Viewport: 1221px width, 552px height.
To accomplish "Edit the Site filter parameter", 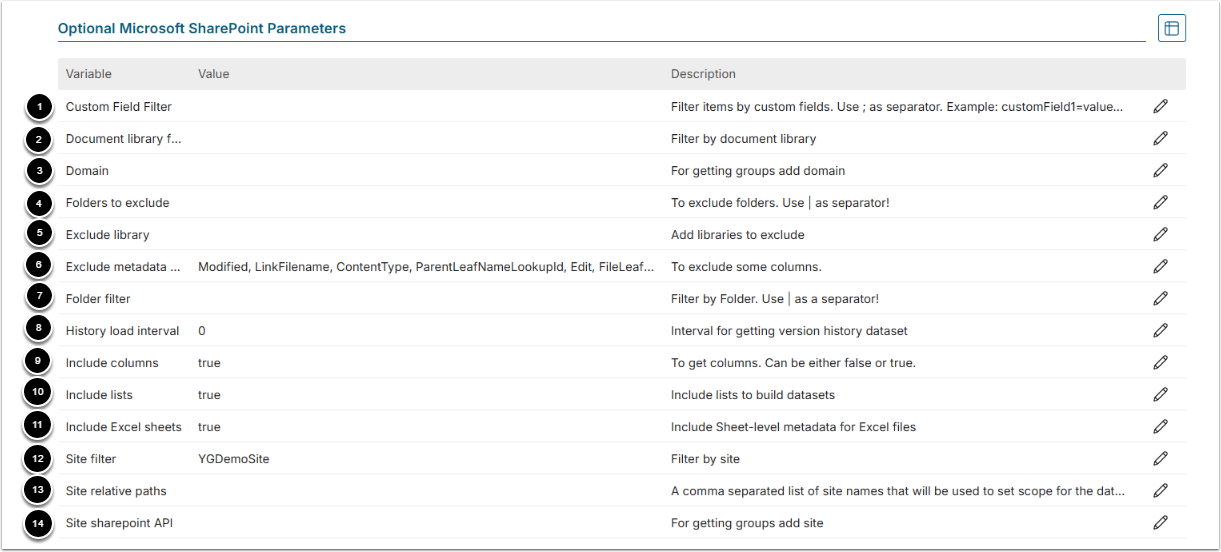I will click(x=1160, y=458).
